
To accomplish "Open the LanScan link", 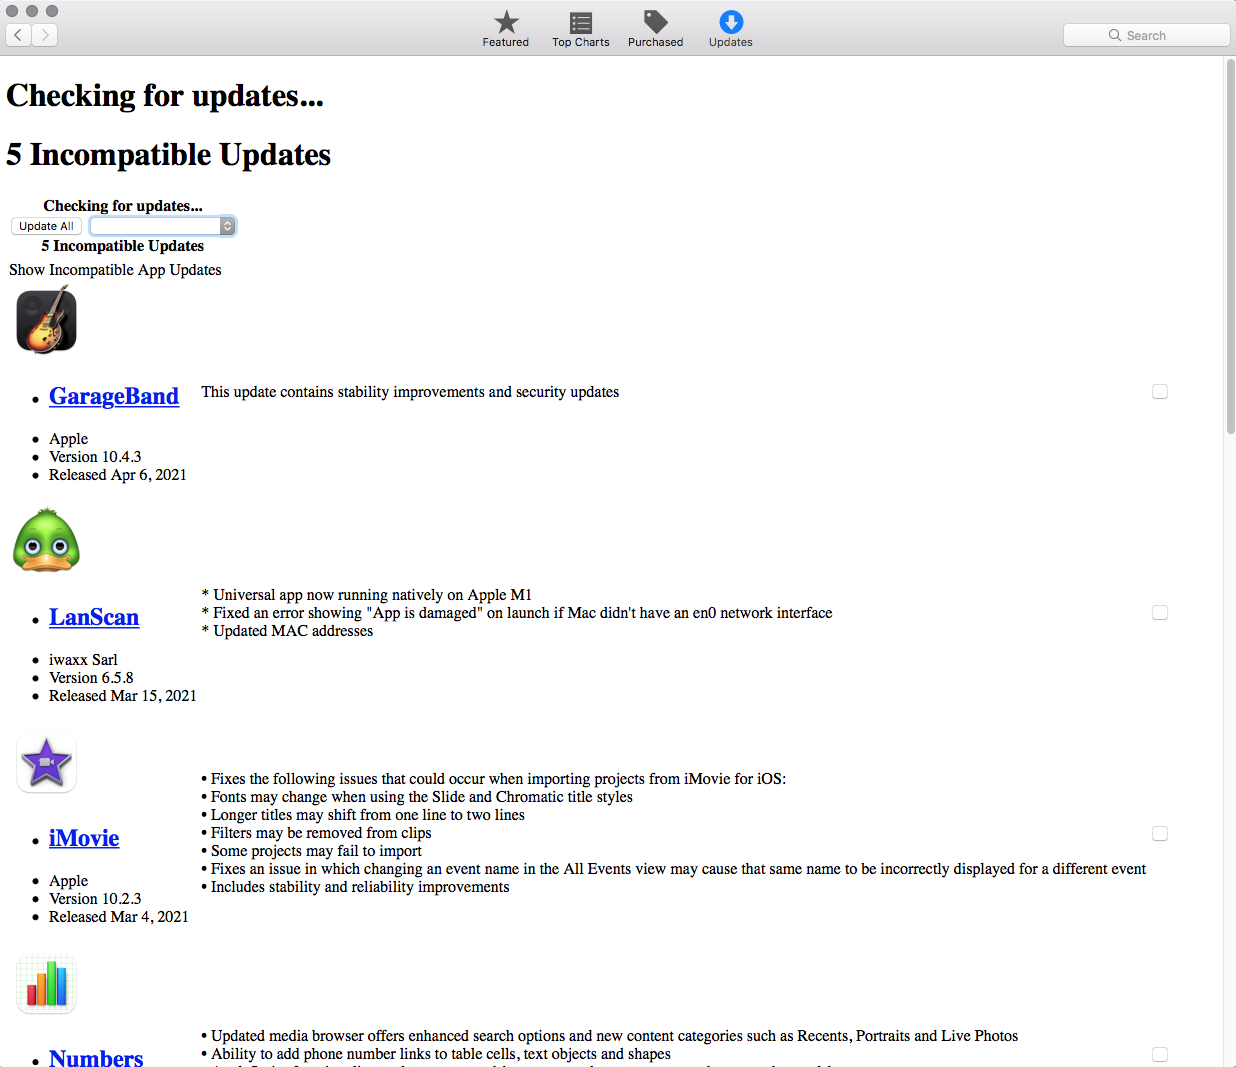I will pyautogui.click(x=94, y=617).
